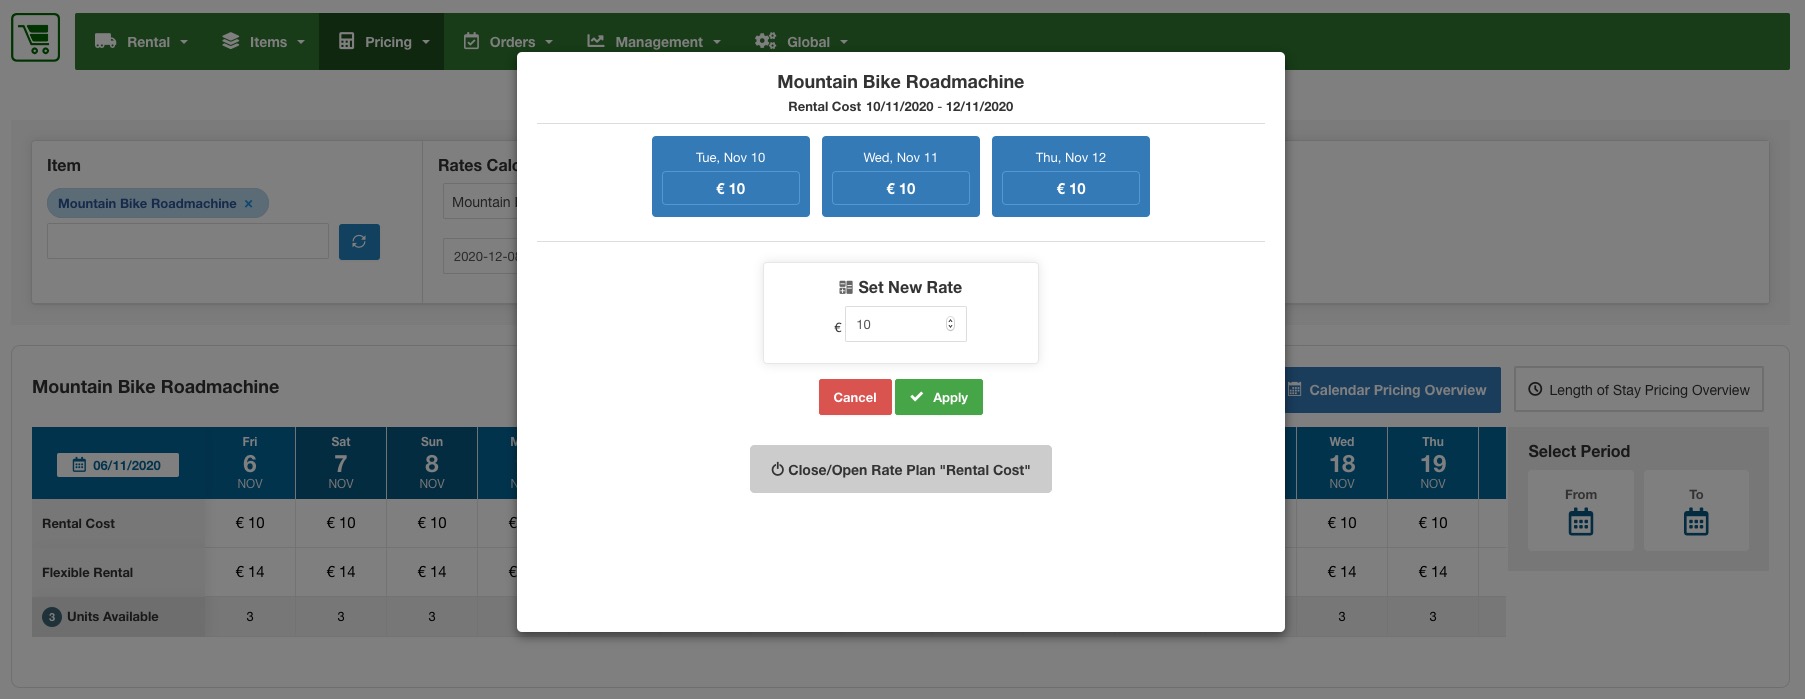Click the 2020-12-0 date field

click(480, 256)
